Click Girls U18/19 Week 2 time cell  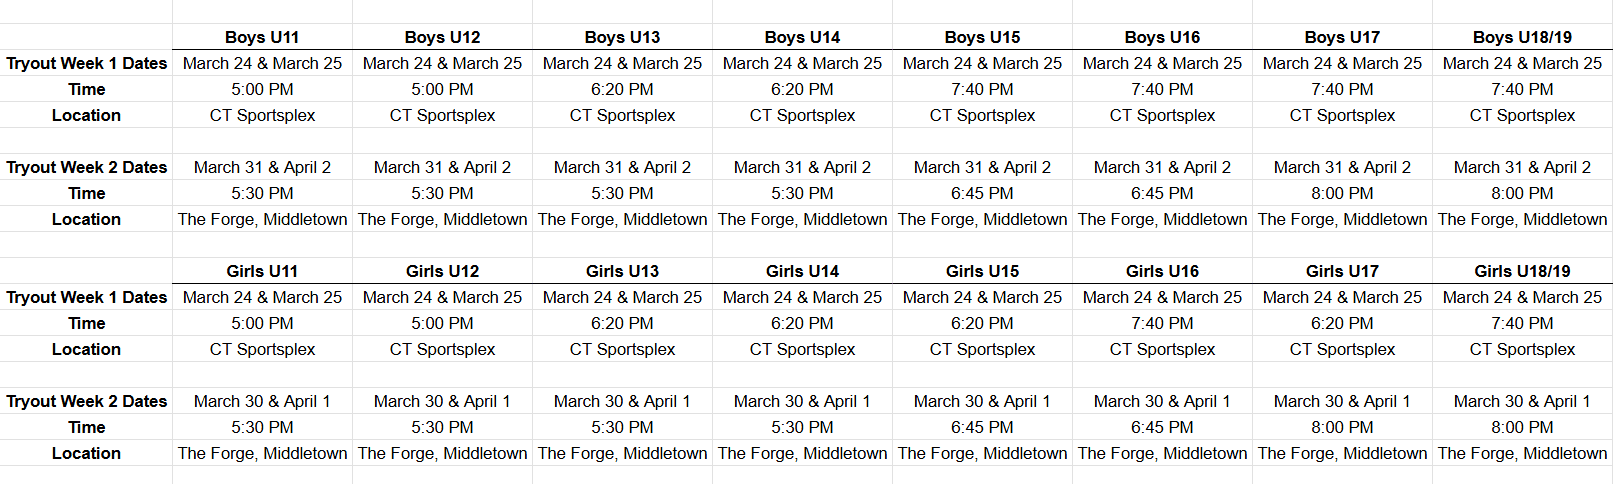coord(1522,427)
